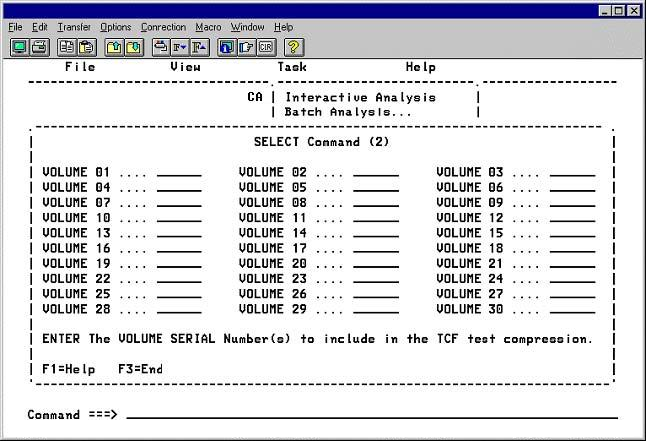The image size is (646, 441).
Task: Click the VOLUME 17 entry field
Action: tap(376, 249)
